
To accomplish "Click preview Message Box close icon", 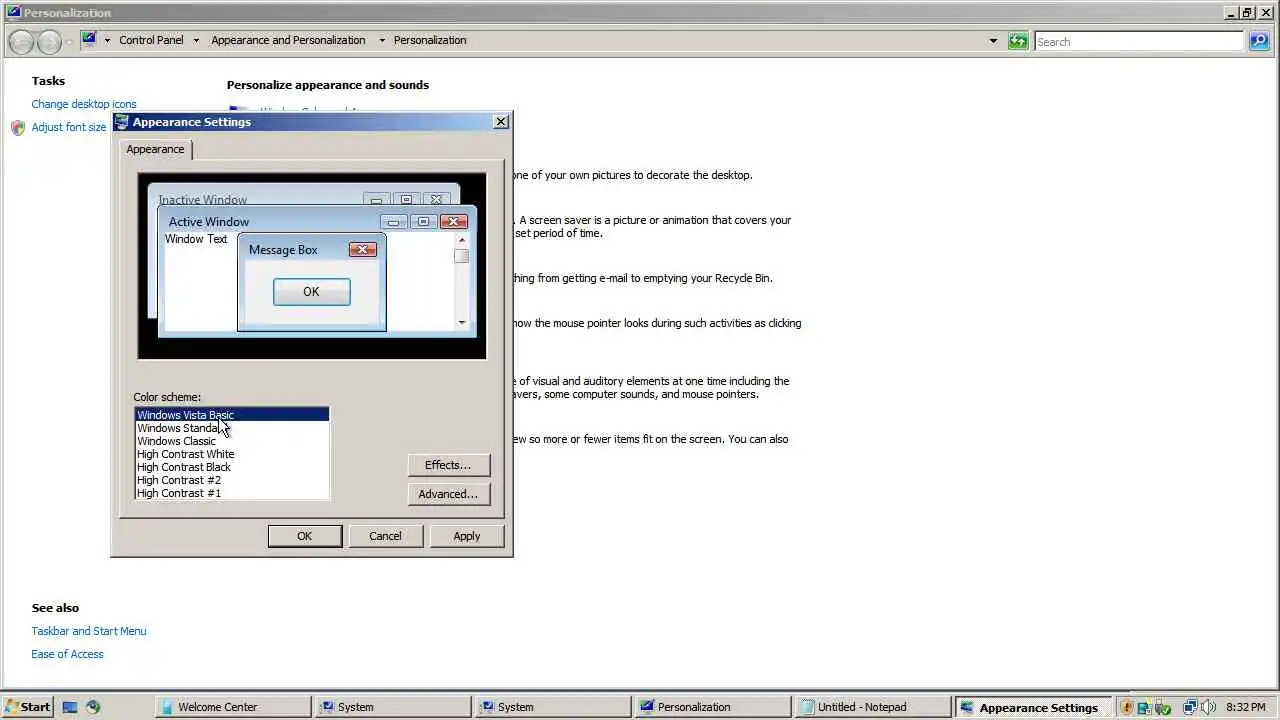I will click(363, 249).
